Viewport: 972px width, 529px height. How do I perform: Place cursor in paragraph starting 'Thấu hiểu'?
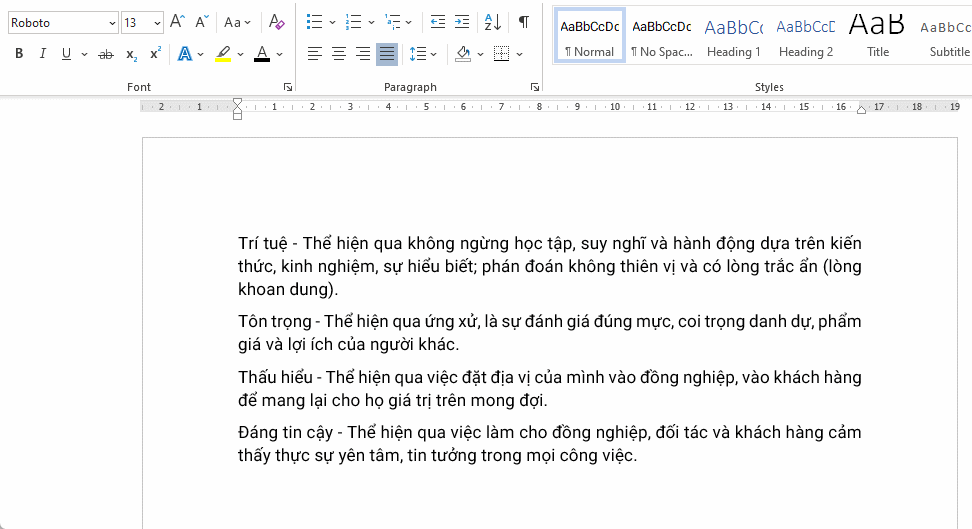tap(549, 389)
